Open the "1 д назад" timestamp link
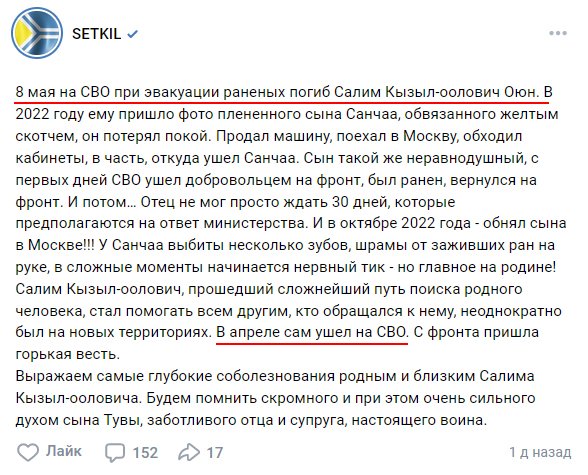588x475 pixels. pyautogui.click(x=540, y=452)
